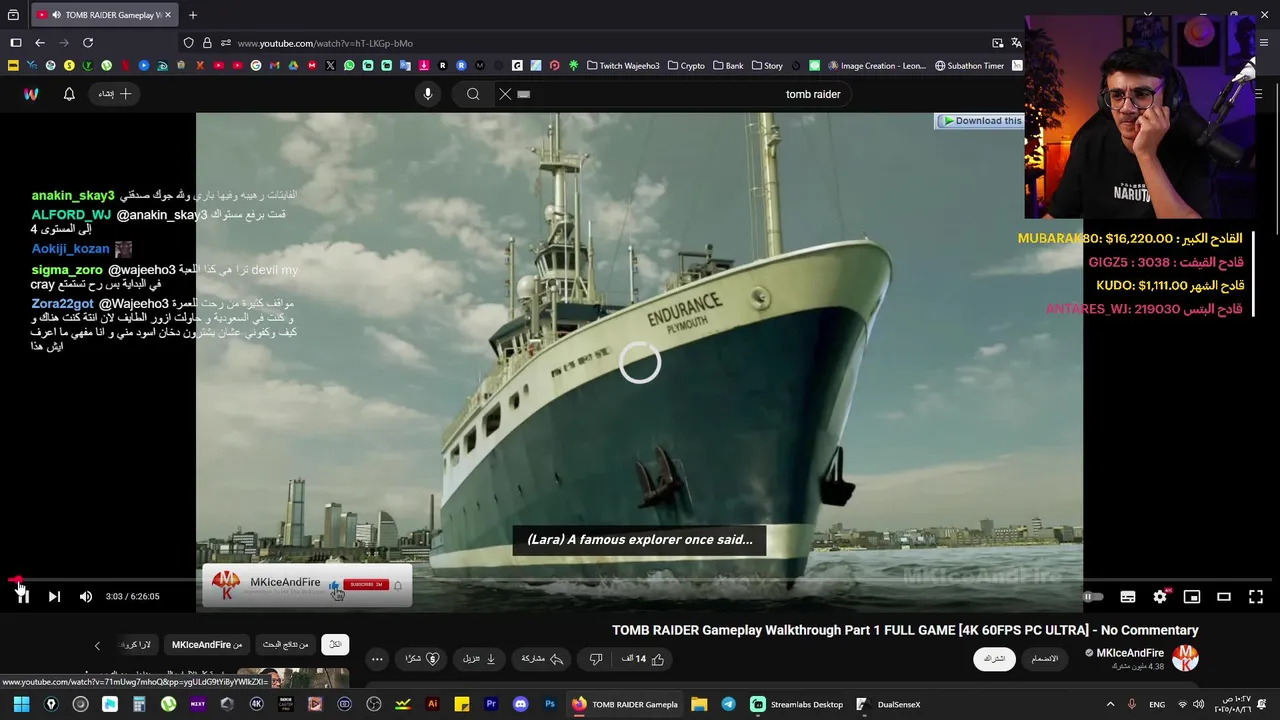Like the video (14 ألف thumbs up)

643,659
